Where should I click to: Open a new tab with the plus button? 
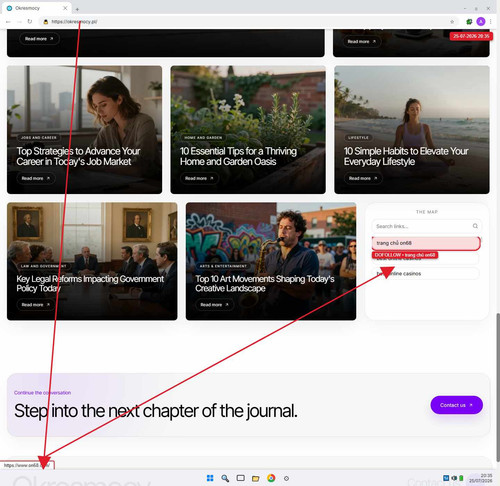click(x=77, y=9)
